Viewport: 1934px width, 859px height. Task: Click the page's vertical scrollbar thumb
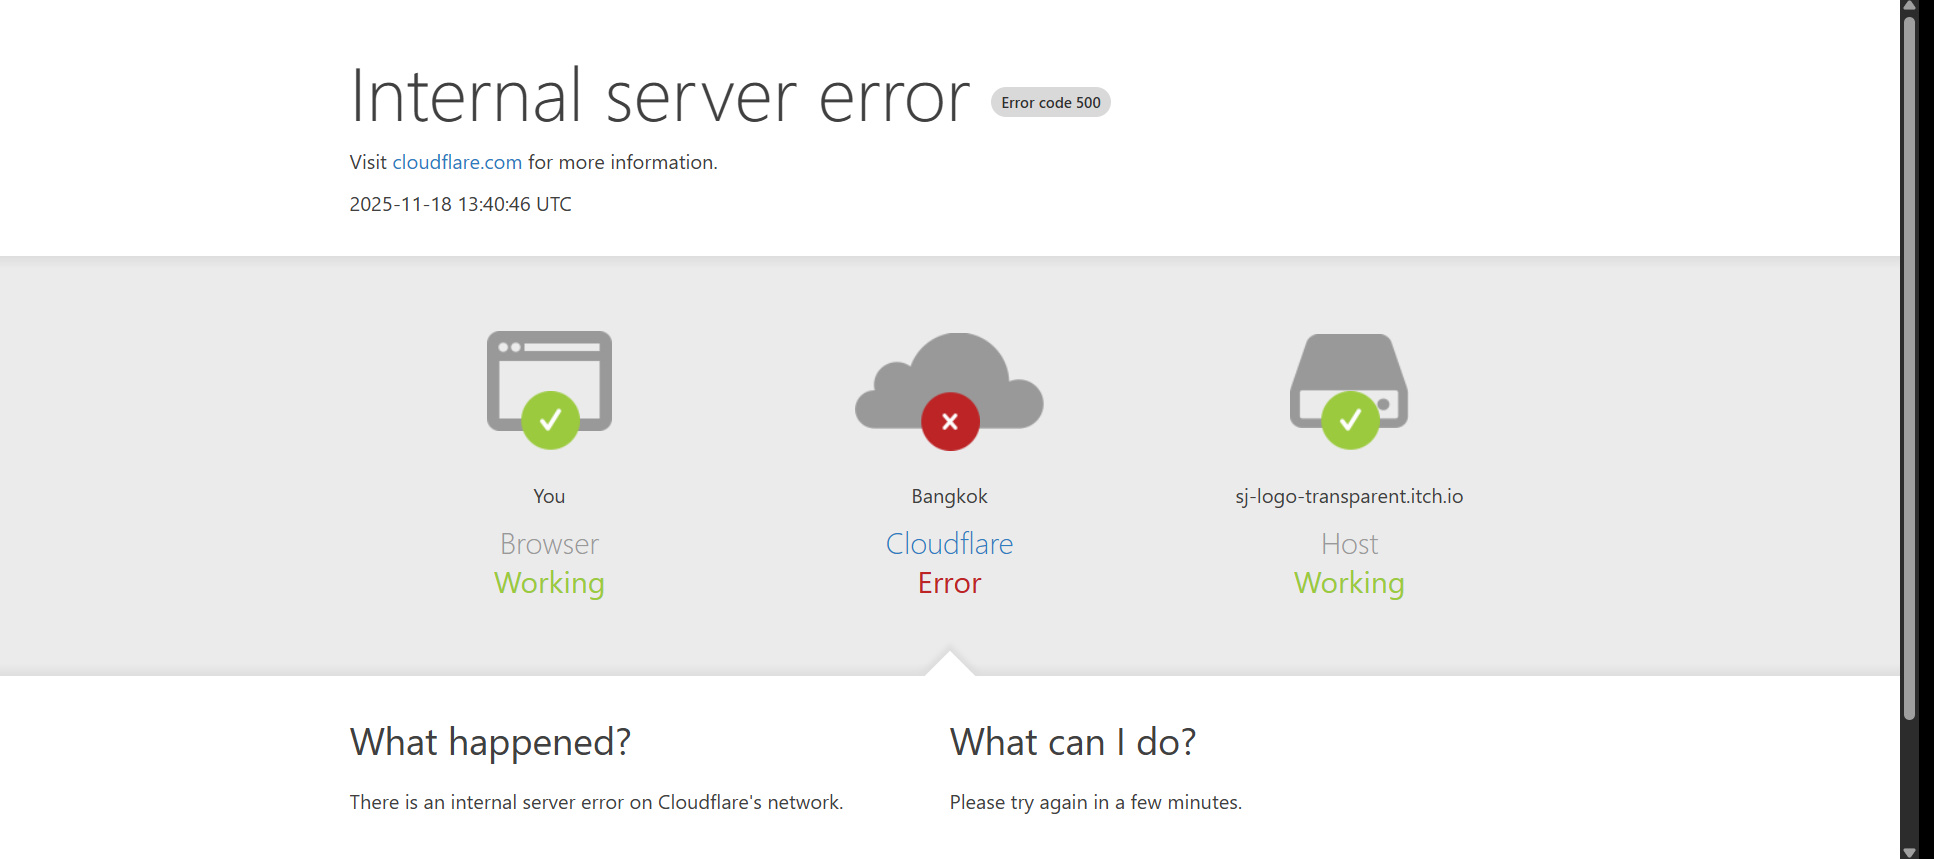[1909, 368]
